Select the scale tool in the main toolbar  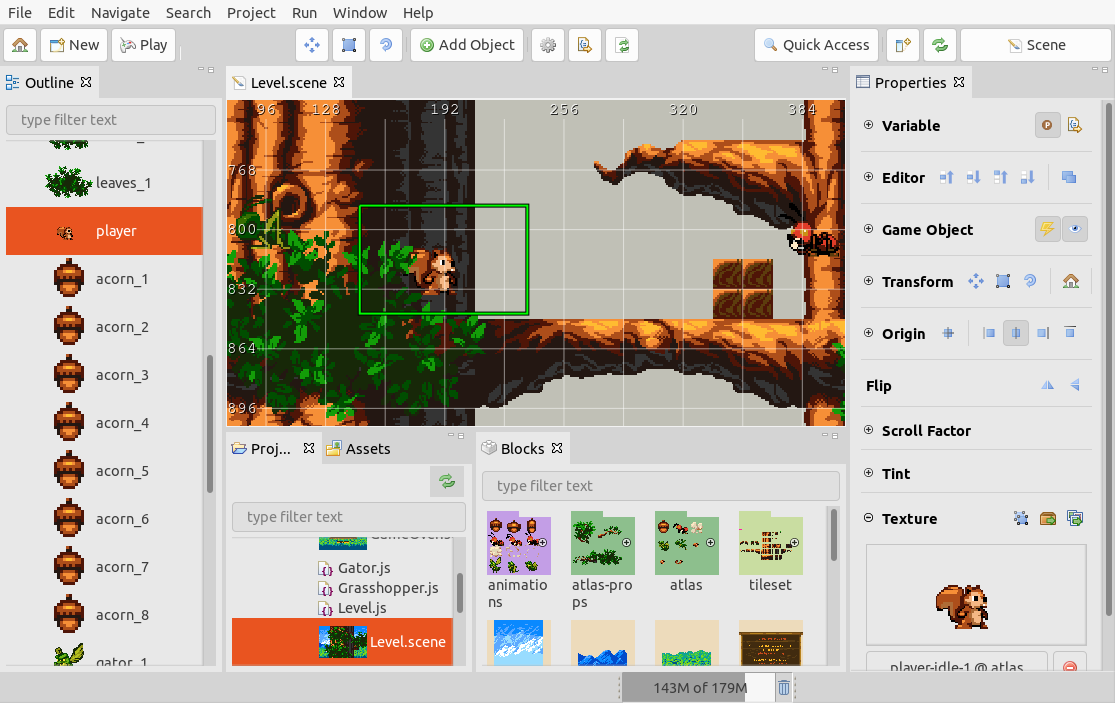click(x=349, y=45)
